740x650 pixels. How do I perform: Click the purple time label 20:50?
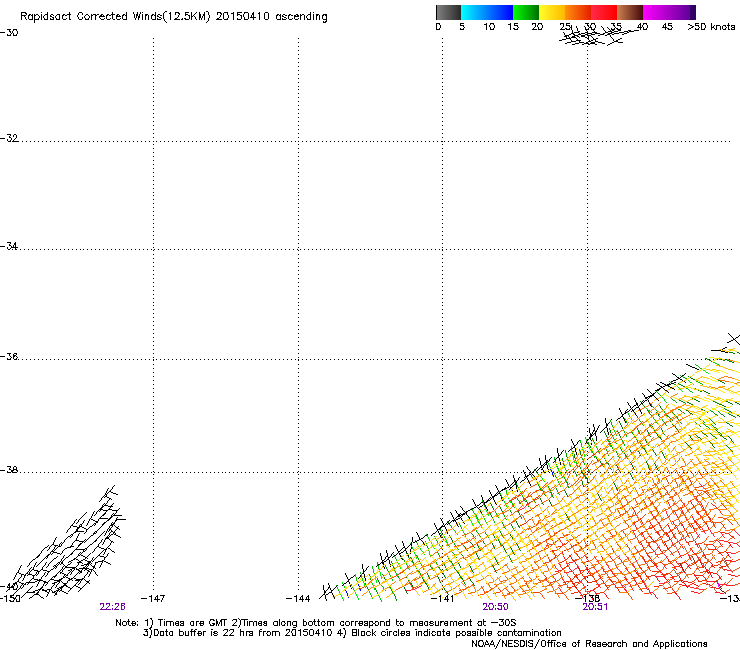tap(496, 607)
